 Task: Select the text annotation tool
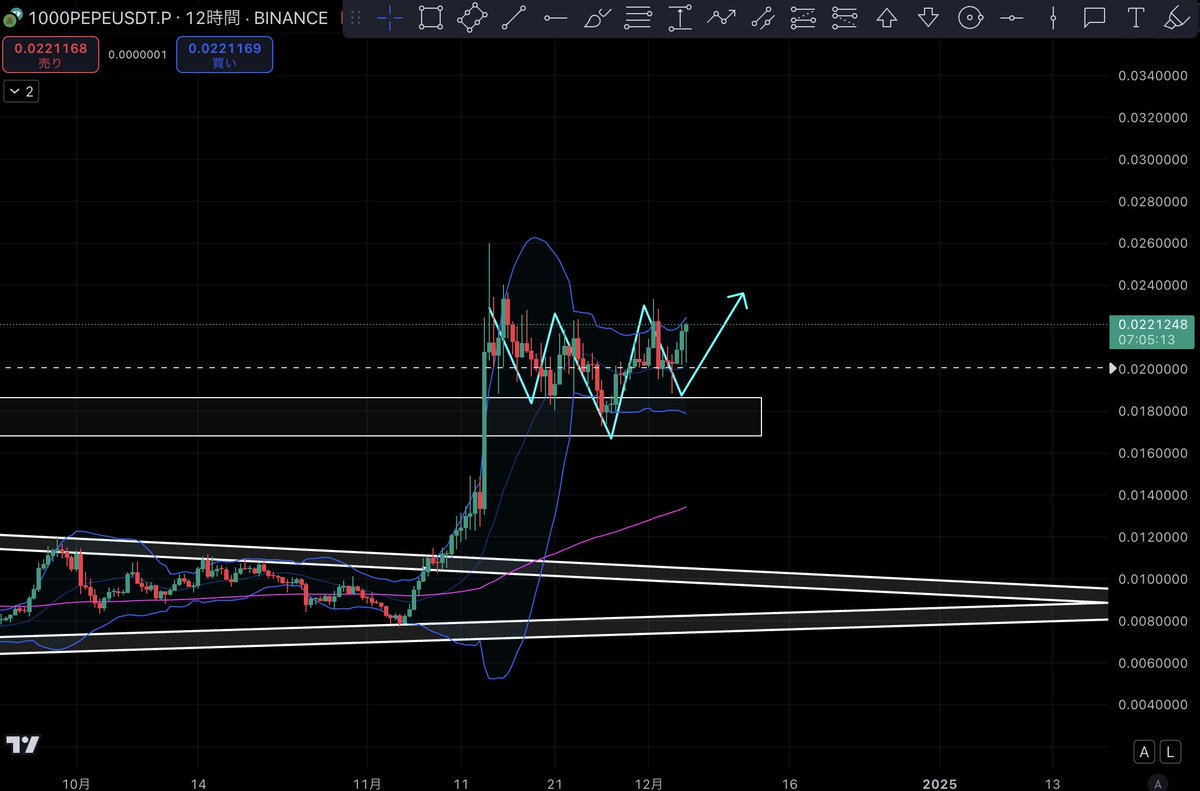1135,18
